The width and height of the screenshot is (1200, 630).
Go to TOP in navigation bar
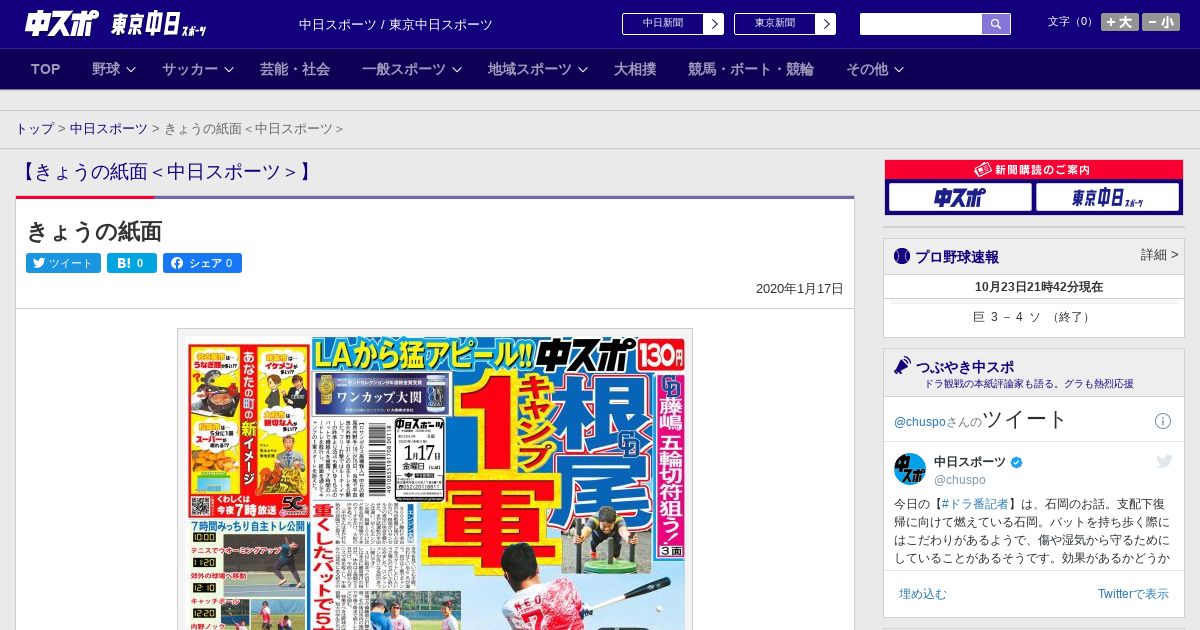tap(46, 69)
